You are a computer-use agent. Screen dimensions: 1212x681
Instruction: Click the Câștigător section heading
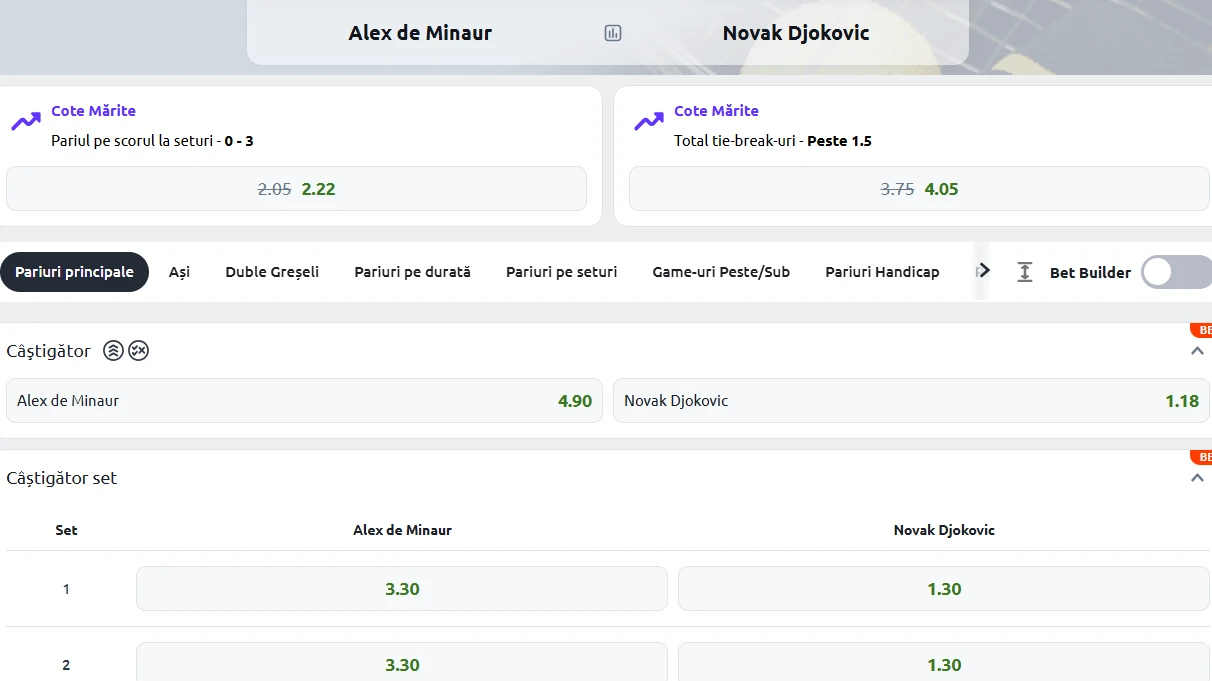tap(48, 351)
